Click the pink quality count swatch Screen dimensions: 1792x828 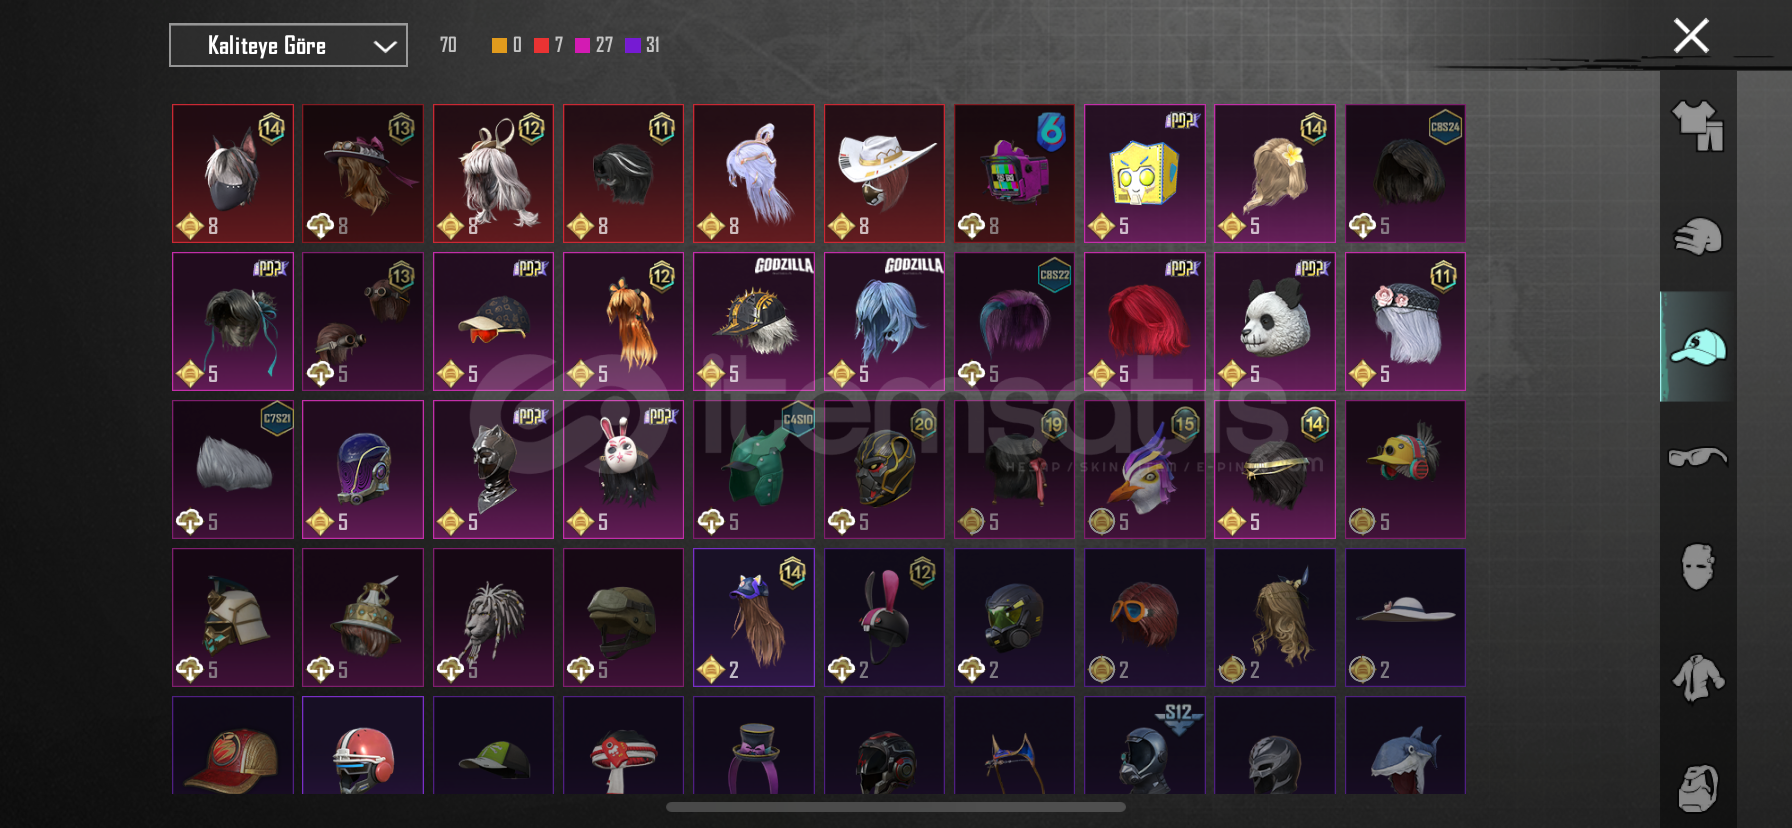[x=583, y=45]
